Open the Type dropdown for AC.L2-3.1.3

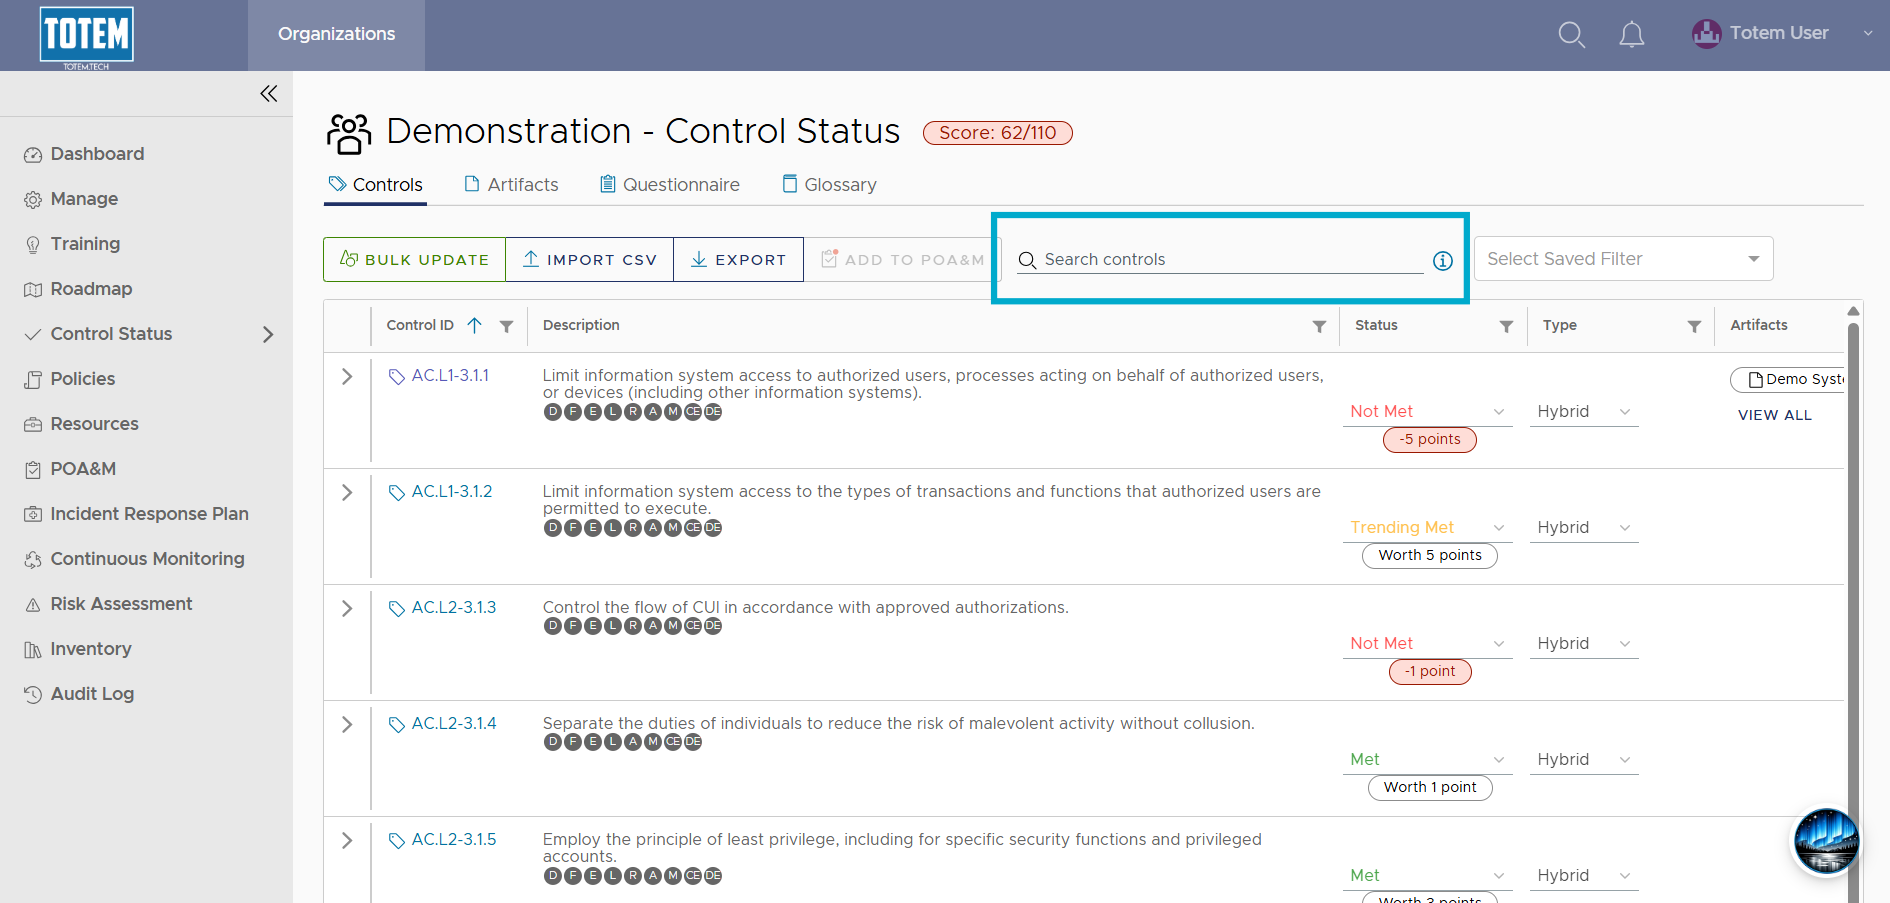[x=1584, y=644]
